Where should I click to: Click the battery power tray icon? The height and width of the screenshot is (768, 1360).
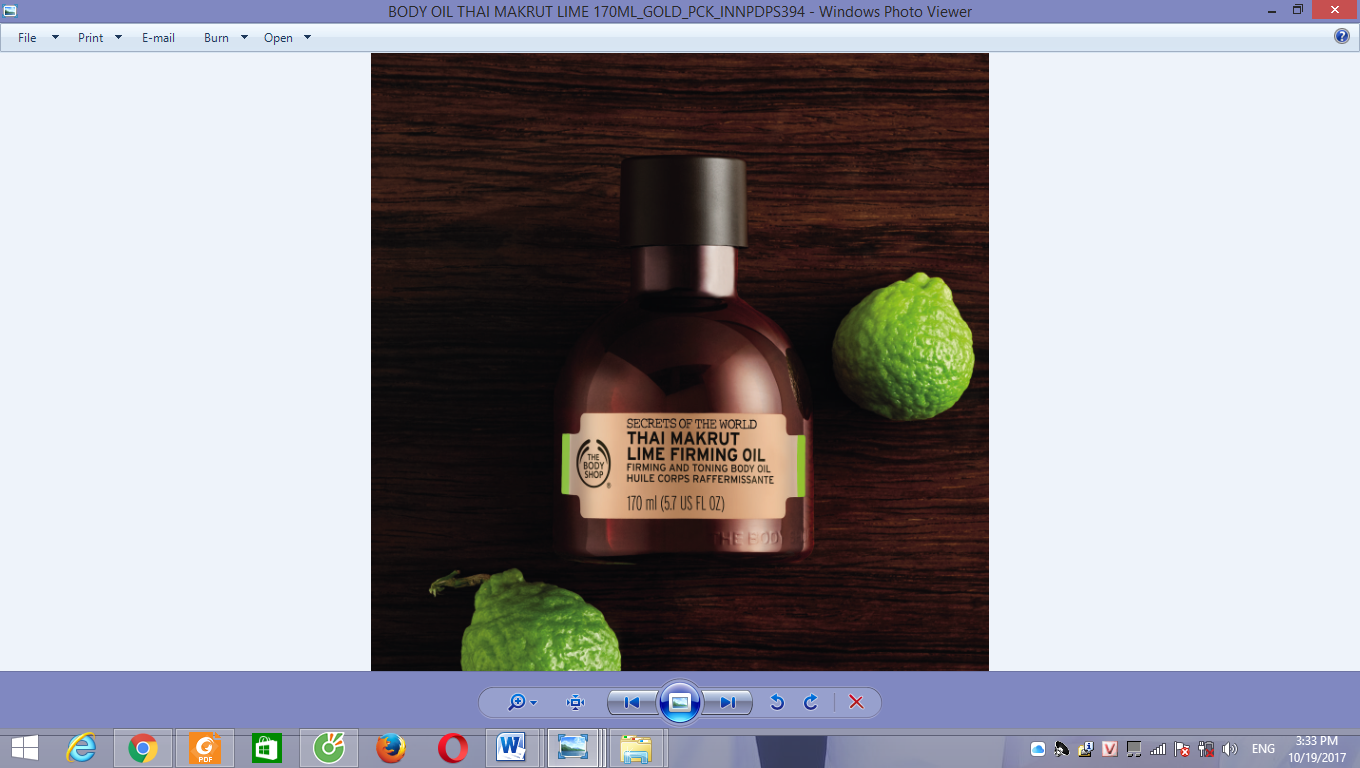coord(1205,749)
